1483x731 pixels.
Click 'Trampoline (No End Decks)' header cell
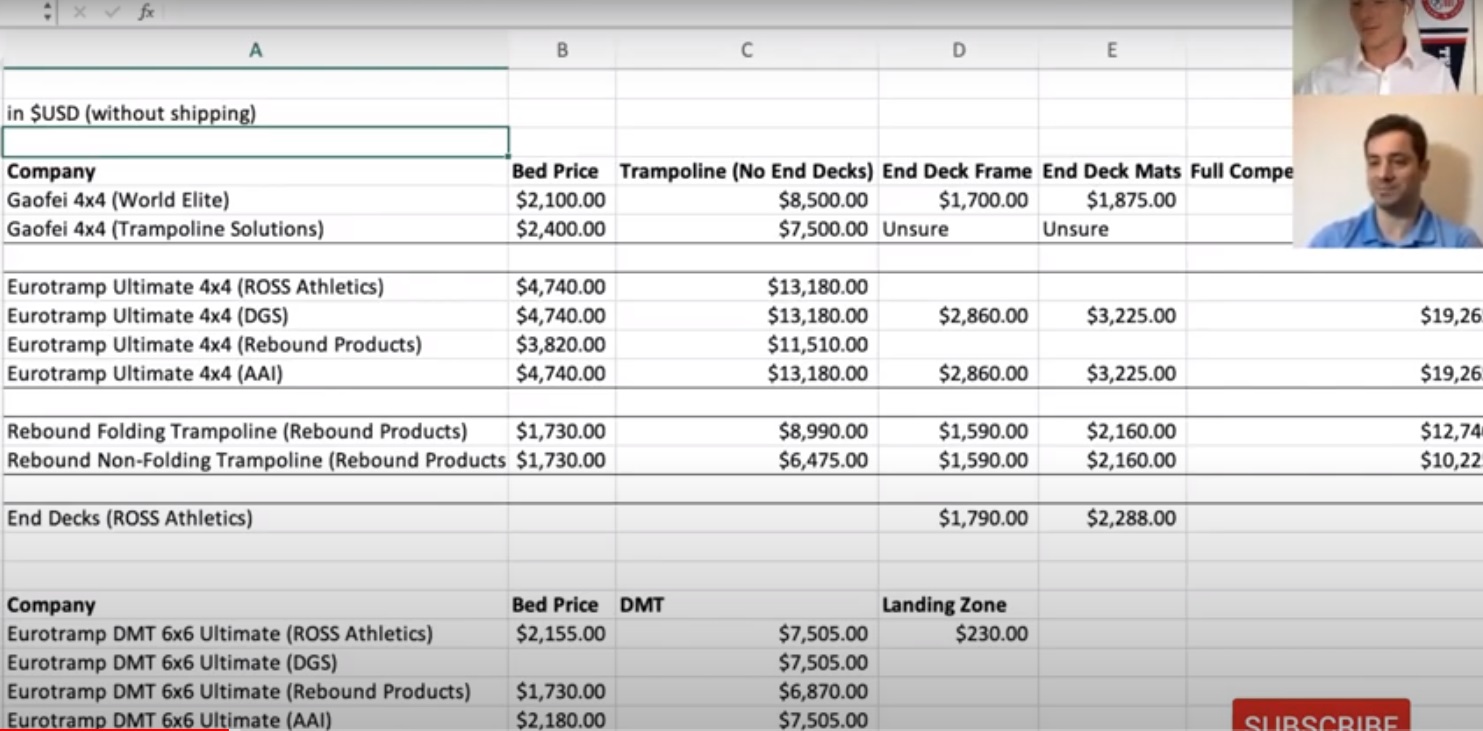[746, 171]
